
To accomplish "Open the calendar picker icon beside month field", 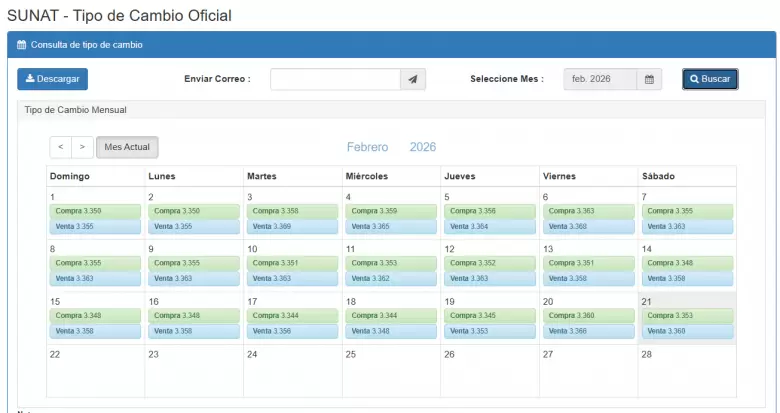I will [649, 80].
